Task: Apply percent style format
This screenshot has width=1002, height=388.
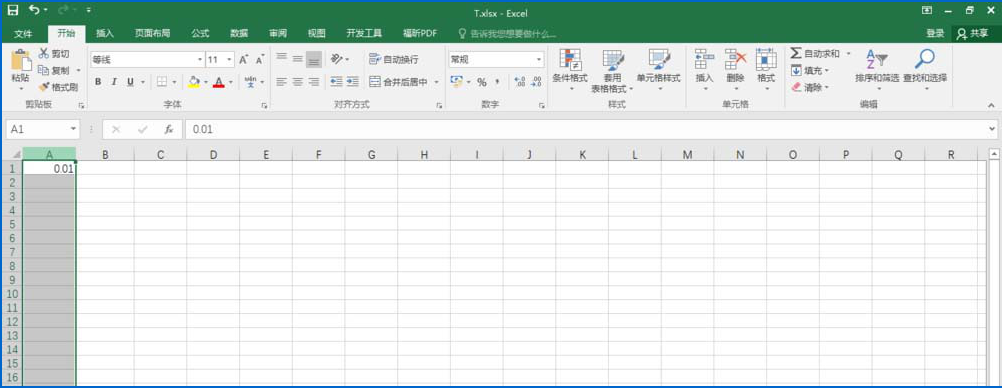Action: pyautogui.click(x=482, y=82)
